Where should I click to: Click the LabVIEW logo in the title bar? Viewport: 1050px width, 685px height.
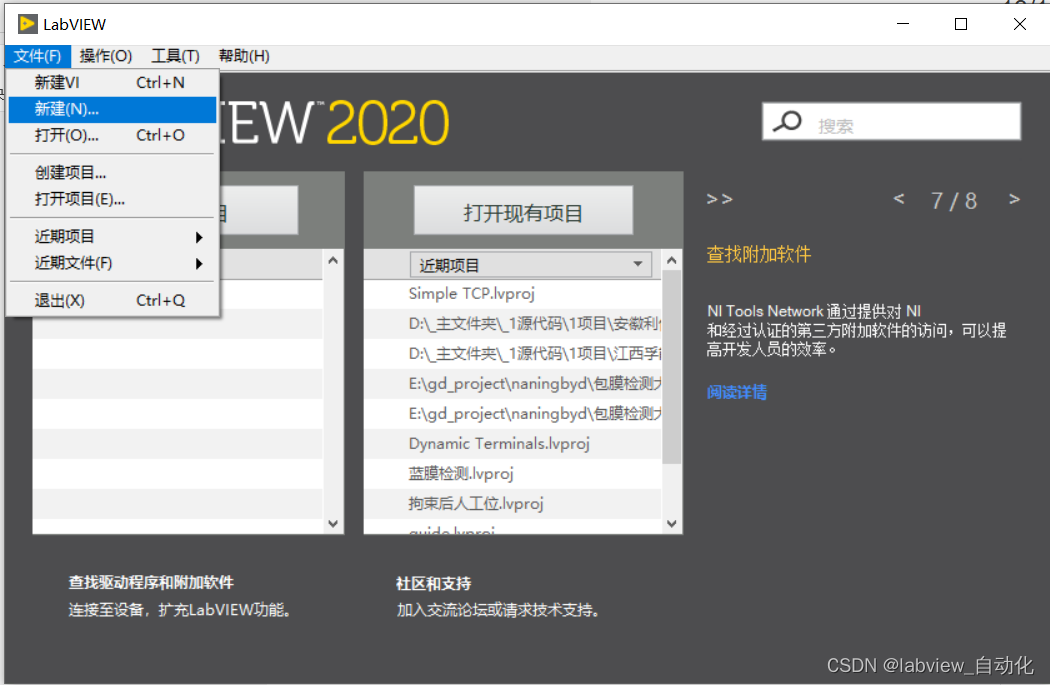point(27,24)
